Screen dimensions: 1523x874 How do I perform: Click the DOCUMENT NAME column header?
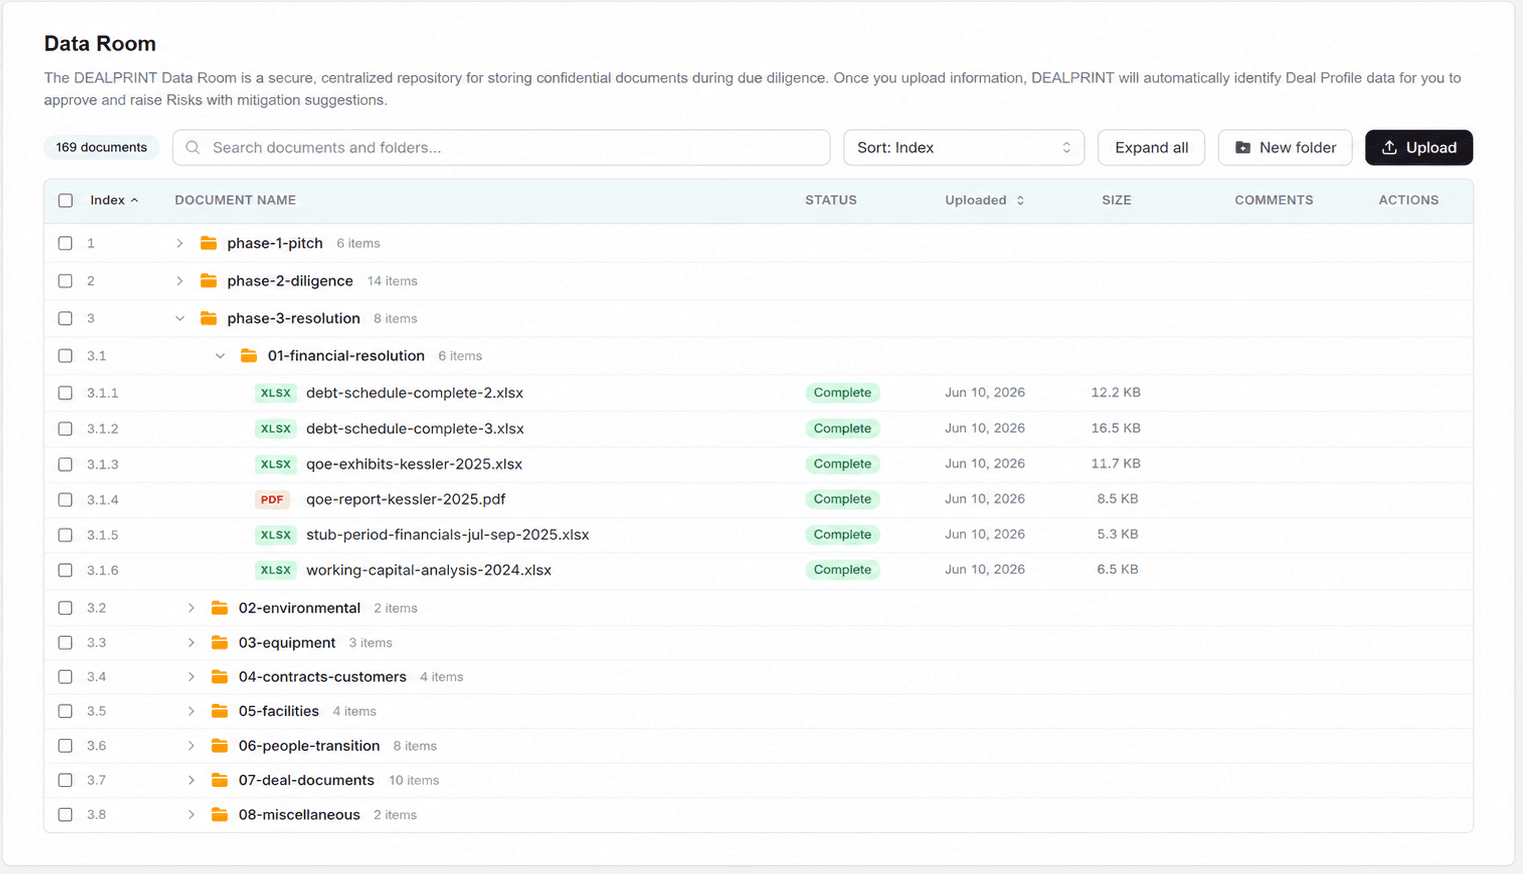point(235,200)
